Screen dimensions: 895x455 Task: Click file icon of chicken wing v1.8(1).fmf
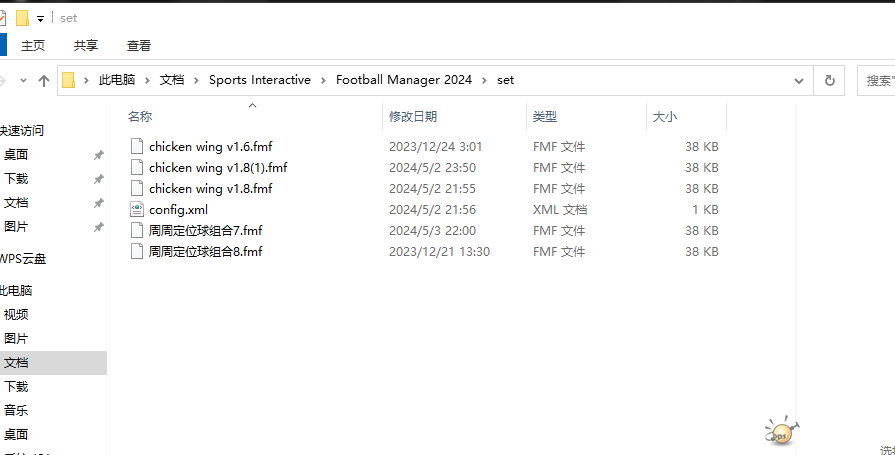137,167
